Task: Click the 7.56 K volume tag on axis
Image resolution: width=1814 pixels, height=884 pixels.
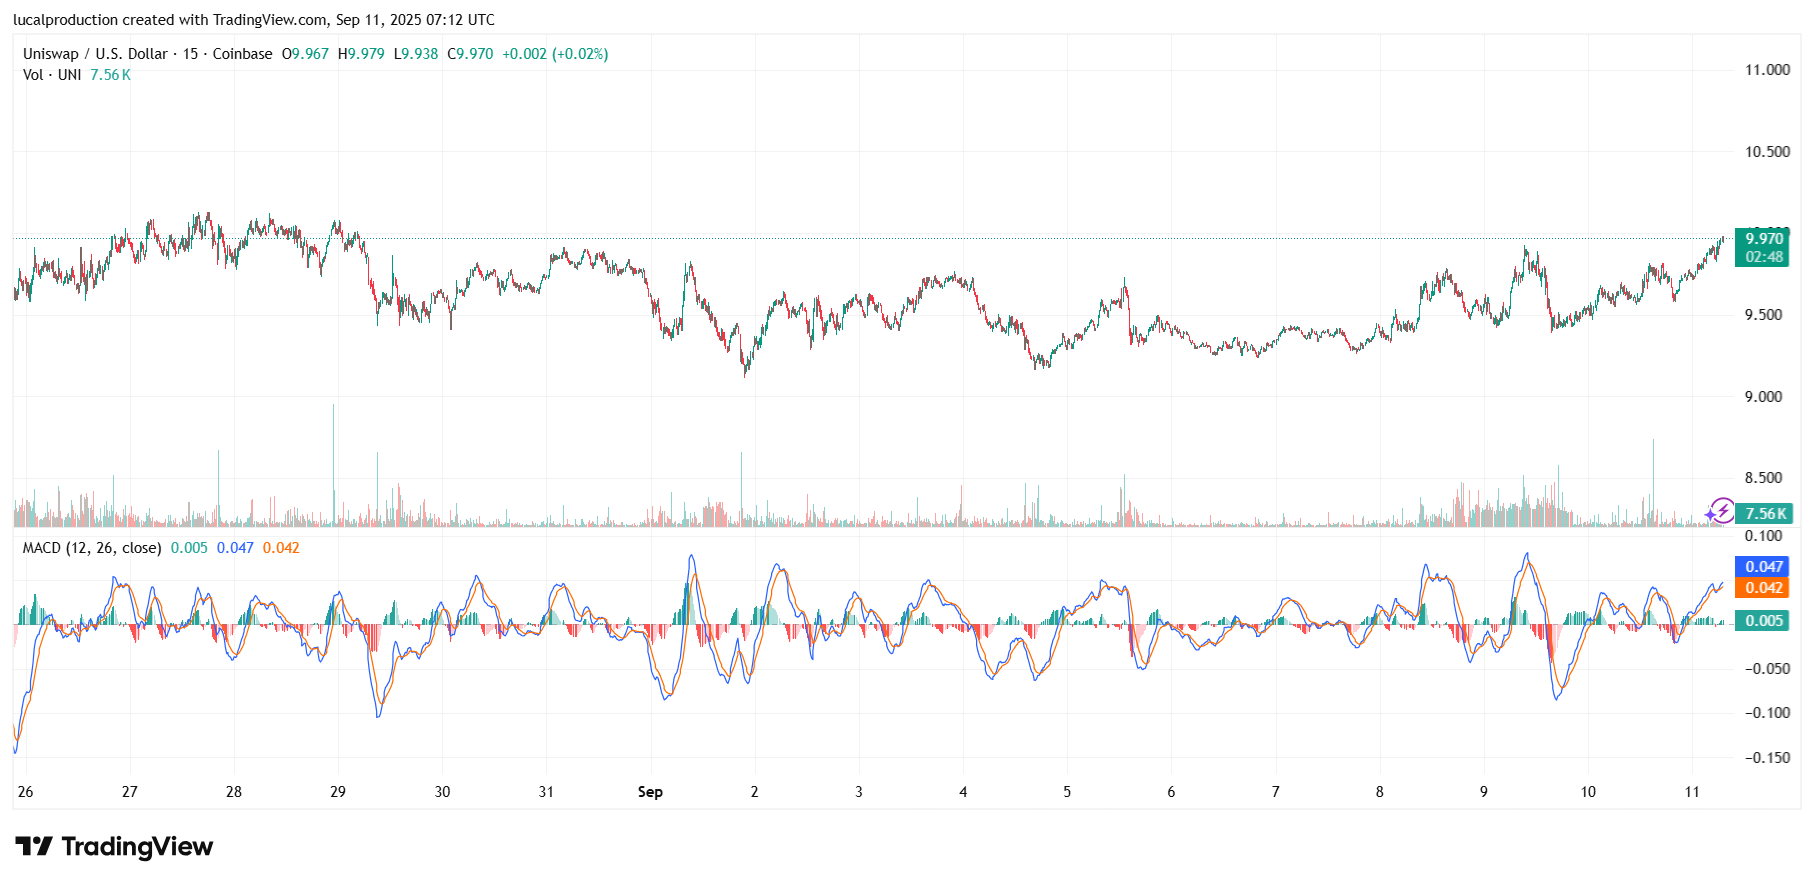Action: click(1765, 514)
